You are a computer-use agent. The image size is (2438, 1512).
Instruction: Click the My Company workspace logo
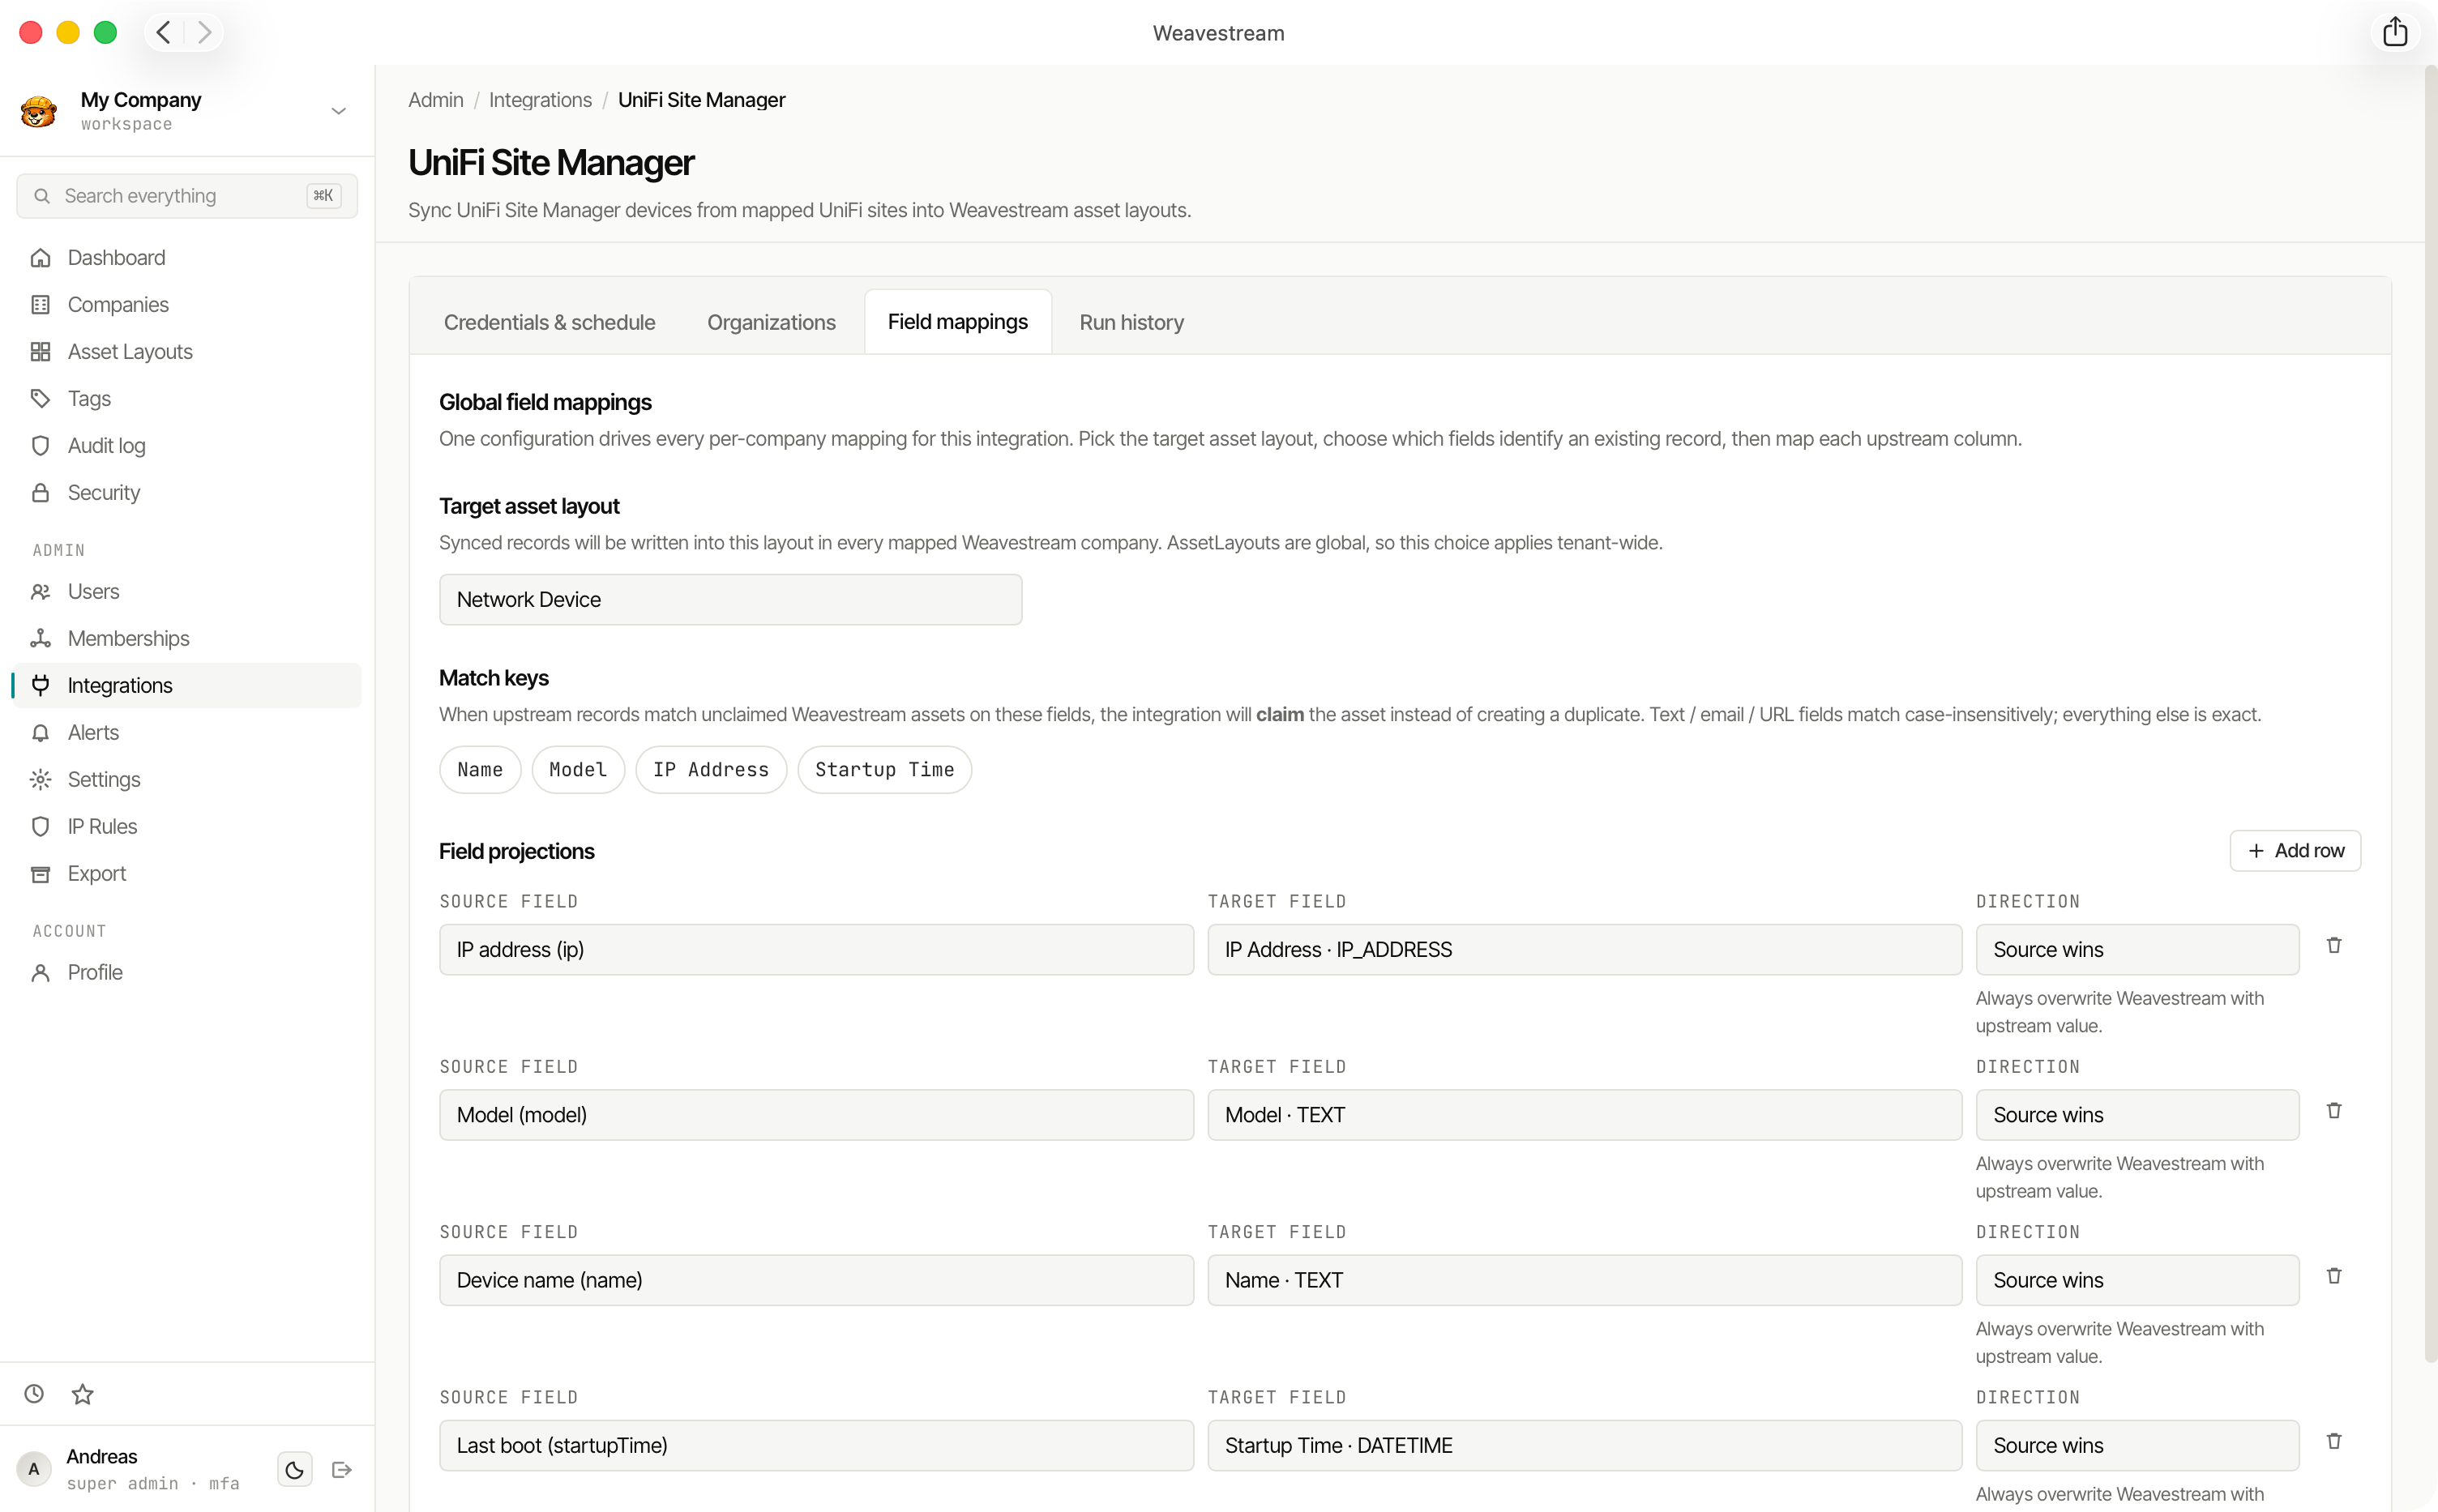pyautogui.click(x=38, y=111)
